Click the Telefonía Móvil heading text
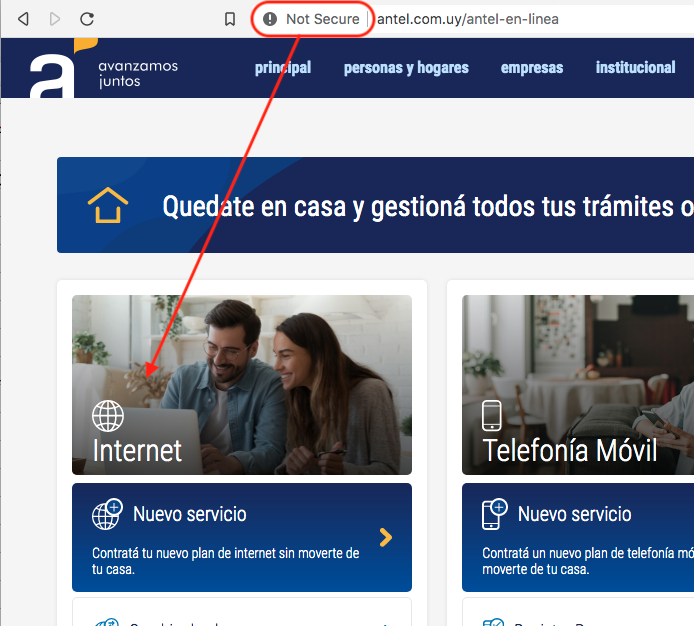The image size is (694, 626). (570, 451)
